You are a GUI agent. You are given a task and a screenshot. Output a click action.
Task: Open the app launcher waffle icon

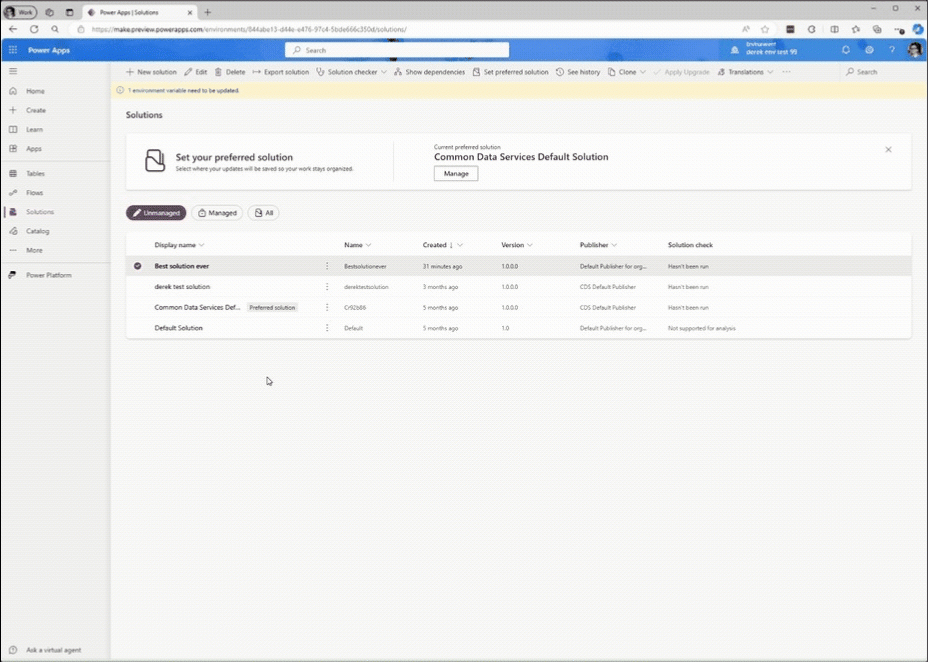pos(13,50)
